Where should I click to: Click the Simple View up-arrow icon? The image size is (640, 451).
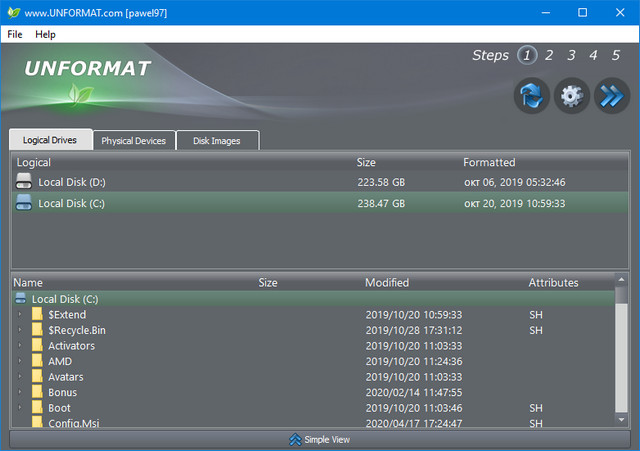point(295,440)
